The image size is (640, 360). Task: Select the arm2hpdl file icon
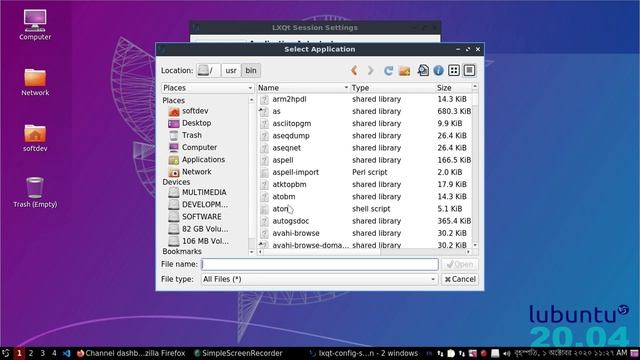264,99
